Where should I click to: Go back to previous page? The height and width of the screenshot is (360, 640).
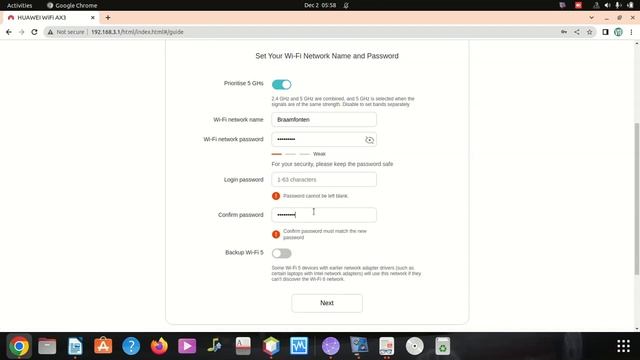(9, 32)
